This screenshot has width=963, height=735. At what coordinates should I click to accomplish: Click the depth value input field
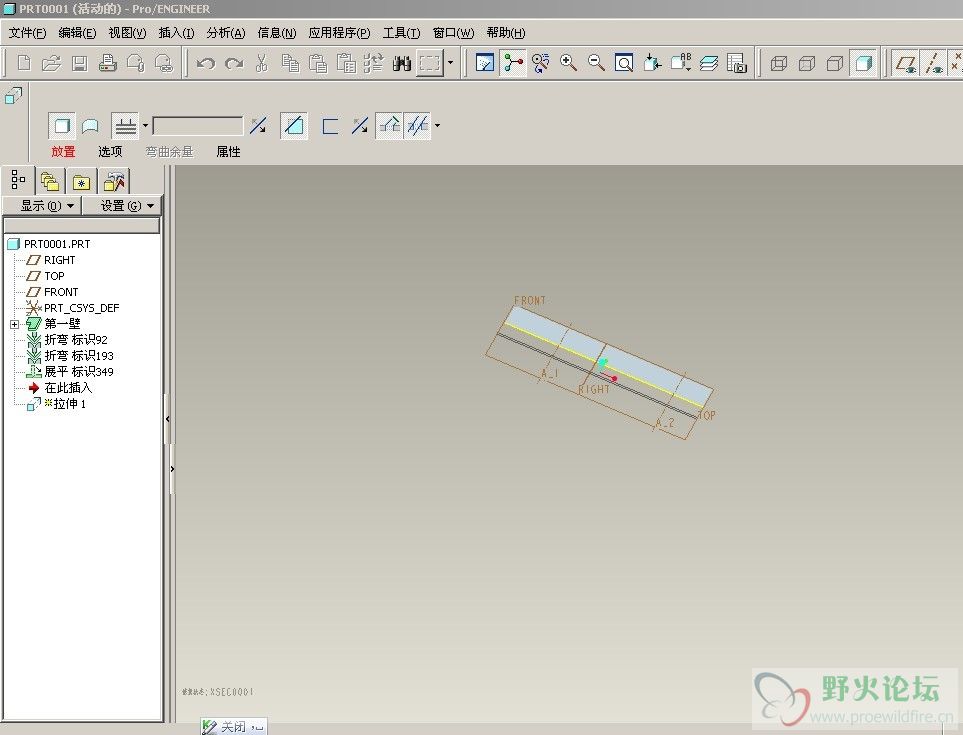198,126
